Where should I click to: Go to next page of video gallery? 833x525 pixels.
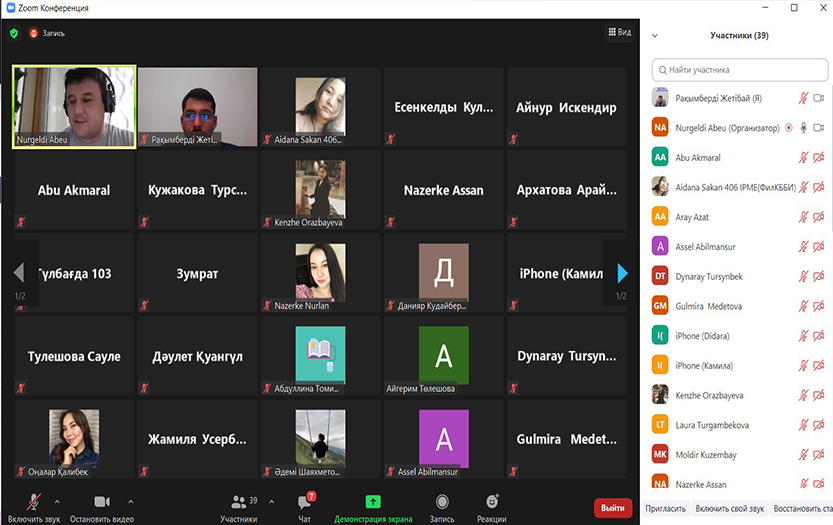click(x=622, y=273)
